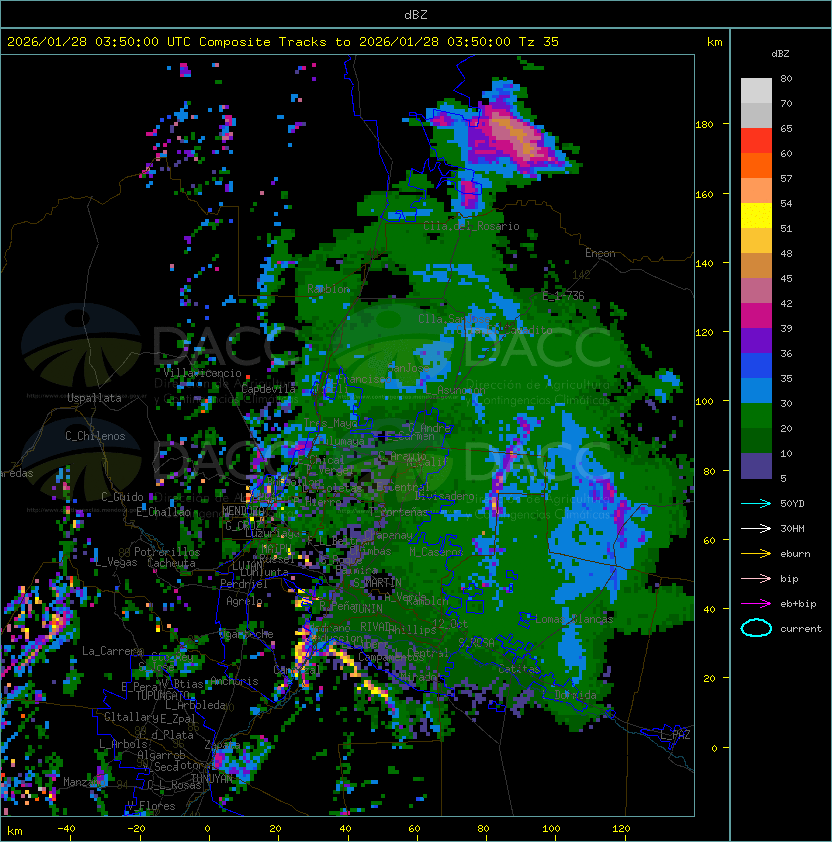
Task: Pick the bright green swatch between 30 and 20
Action: click(756, 415)
